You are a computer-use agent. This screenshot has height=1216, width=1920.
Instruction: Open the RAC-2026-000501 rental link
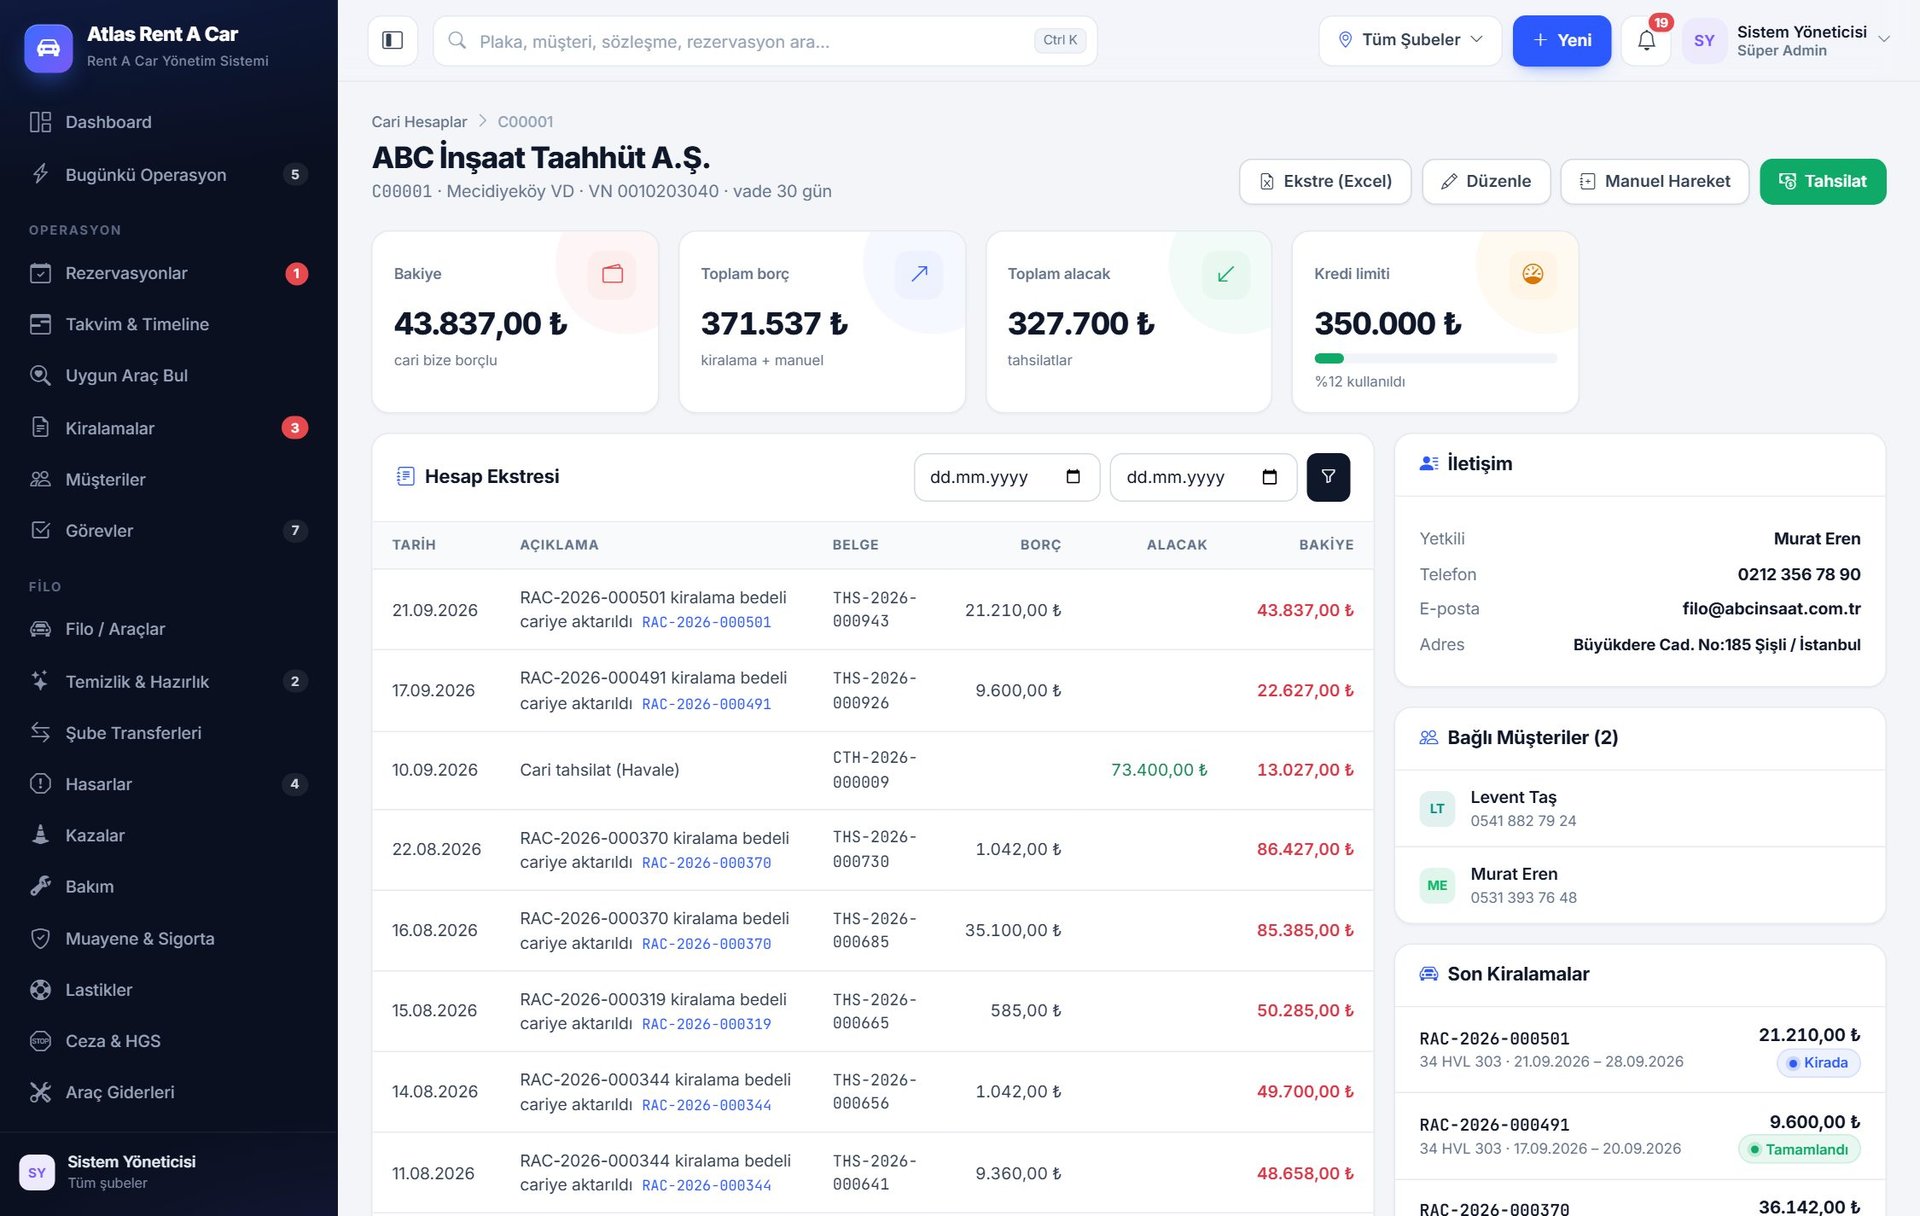point(706,622)
